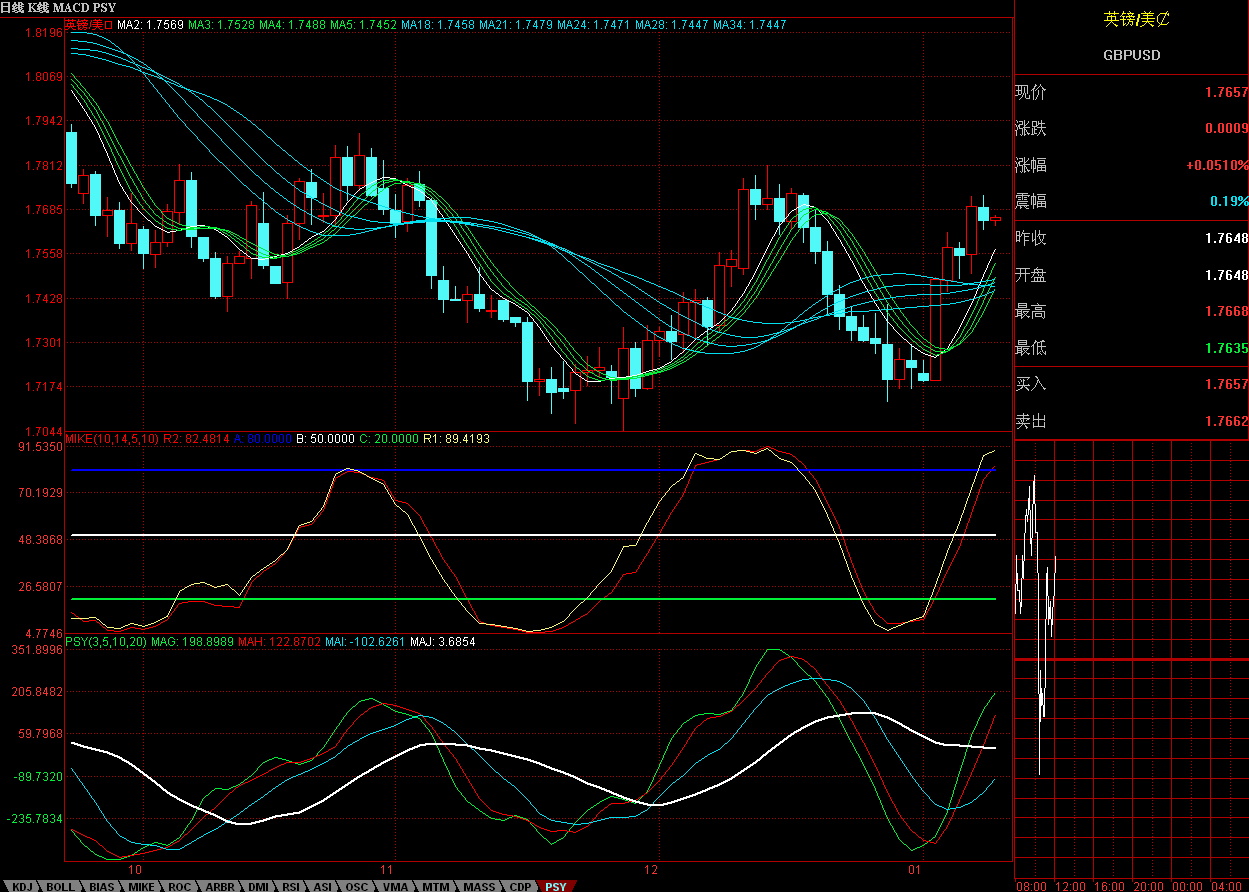Select the BIAS tab at bottom
The image size is (1249, 892).
point(101,886)
